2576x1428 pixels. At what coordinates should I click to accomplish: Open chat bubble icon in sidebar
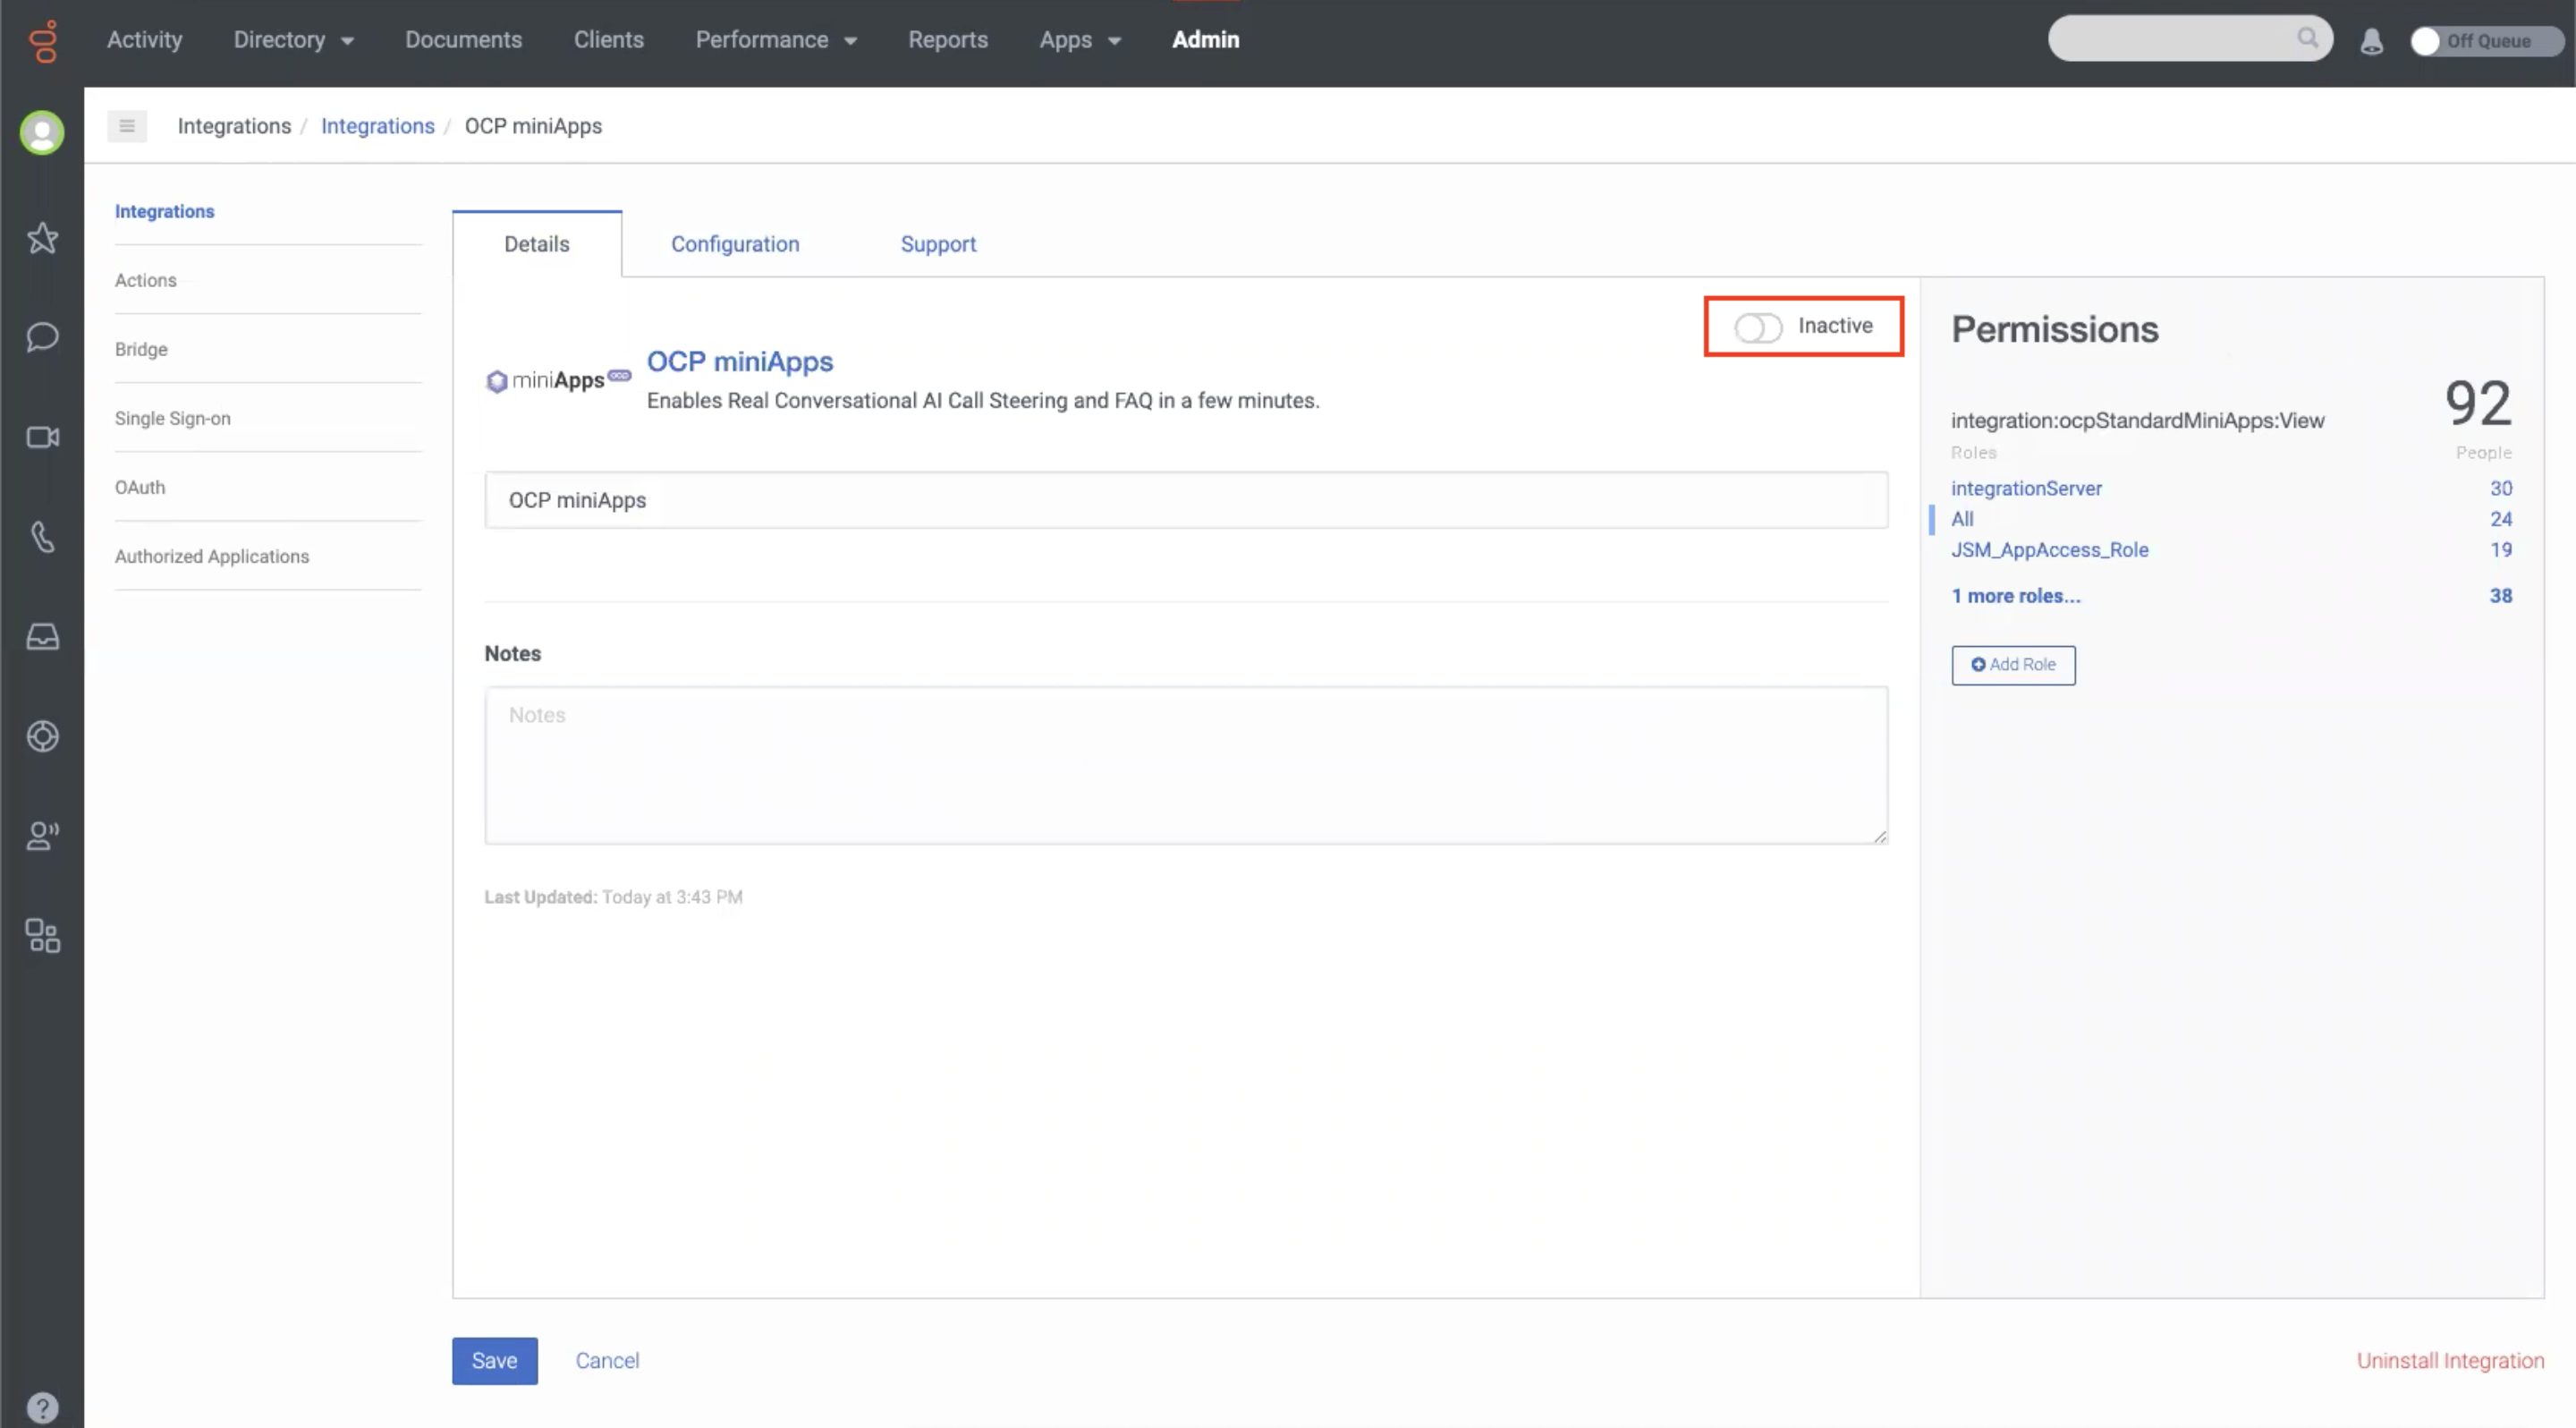[42, 337]
